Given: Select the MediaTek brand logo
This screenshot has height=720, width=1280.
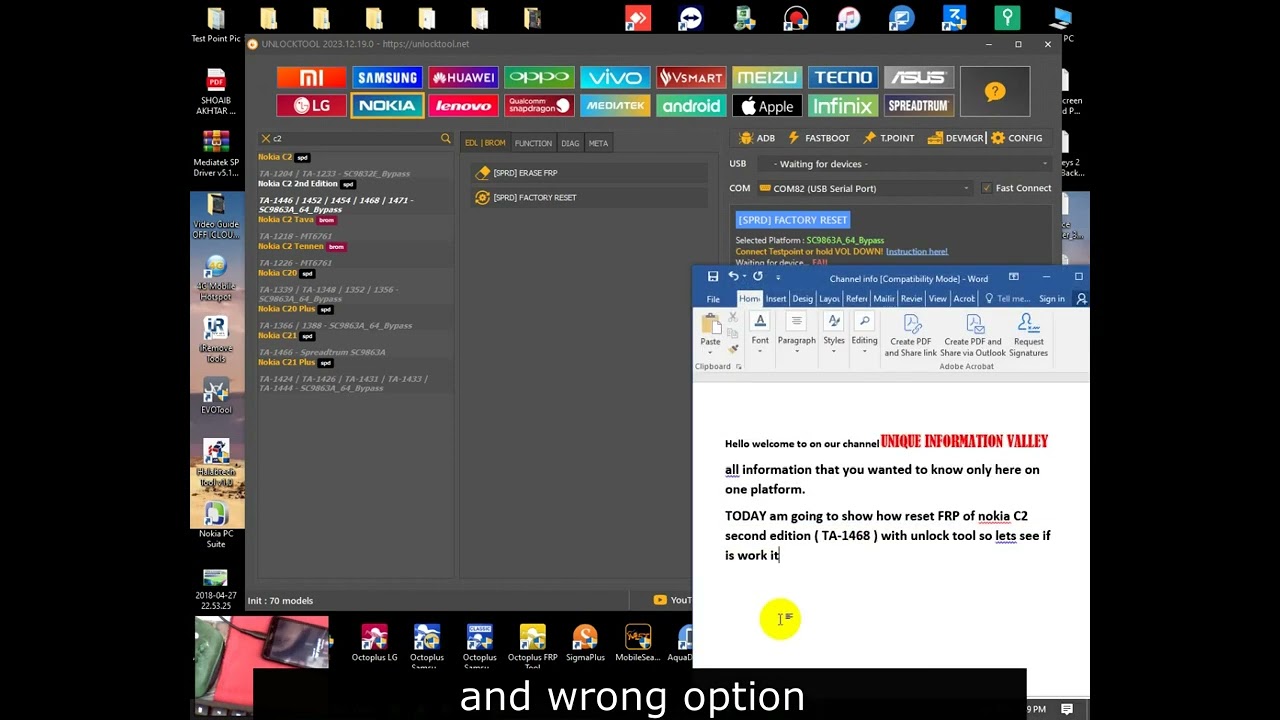Looking at the screenshot, I should (x=615, y=106).
